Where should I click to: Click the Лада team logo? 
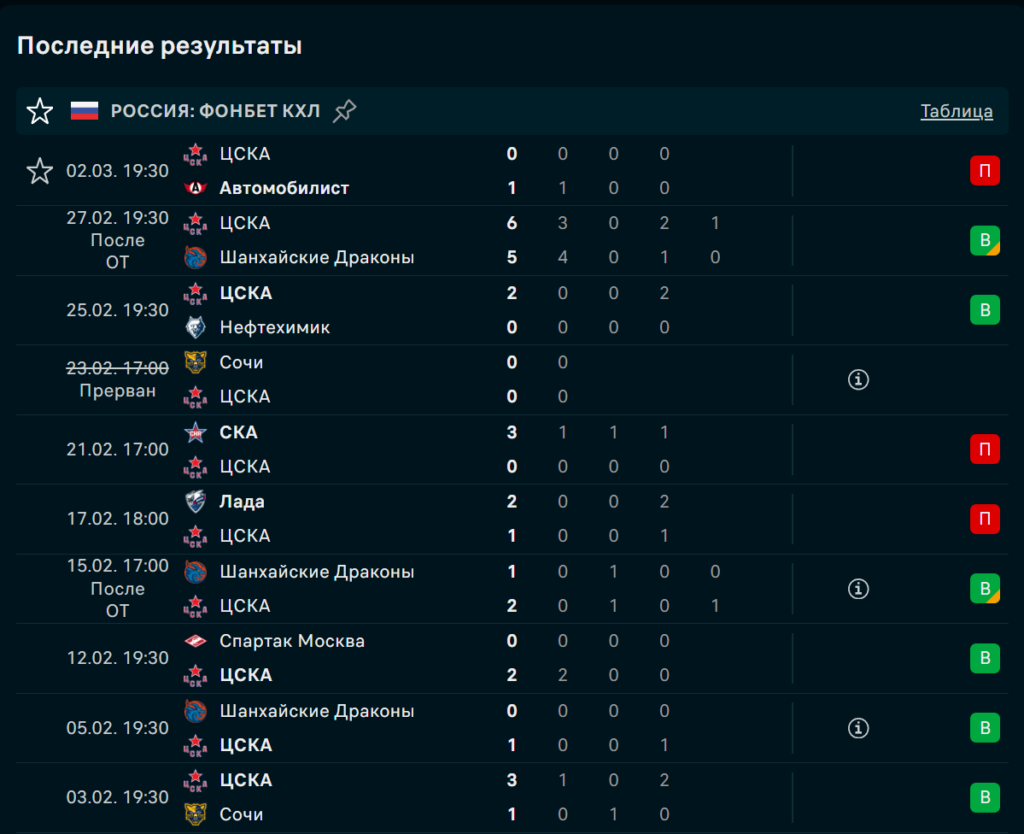tap(195, 502)
